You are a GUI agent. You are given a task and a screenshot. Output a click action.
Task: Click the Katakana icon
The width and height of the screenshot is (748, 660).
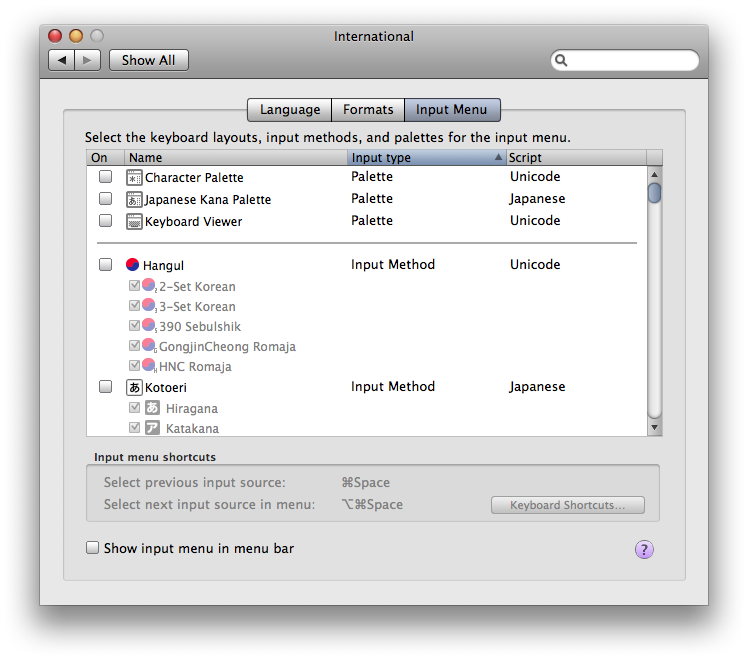tap(152, 428)
